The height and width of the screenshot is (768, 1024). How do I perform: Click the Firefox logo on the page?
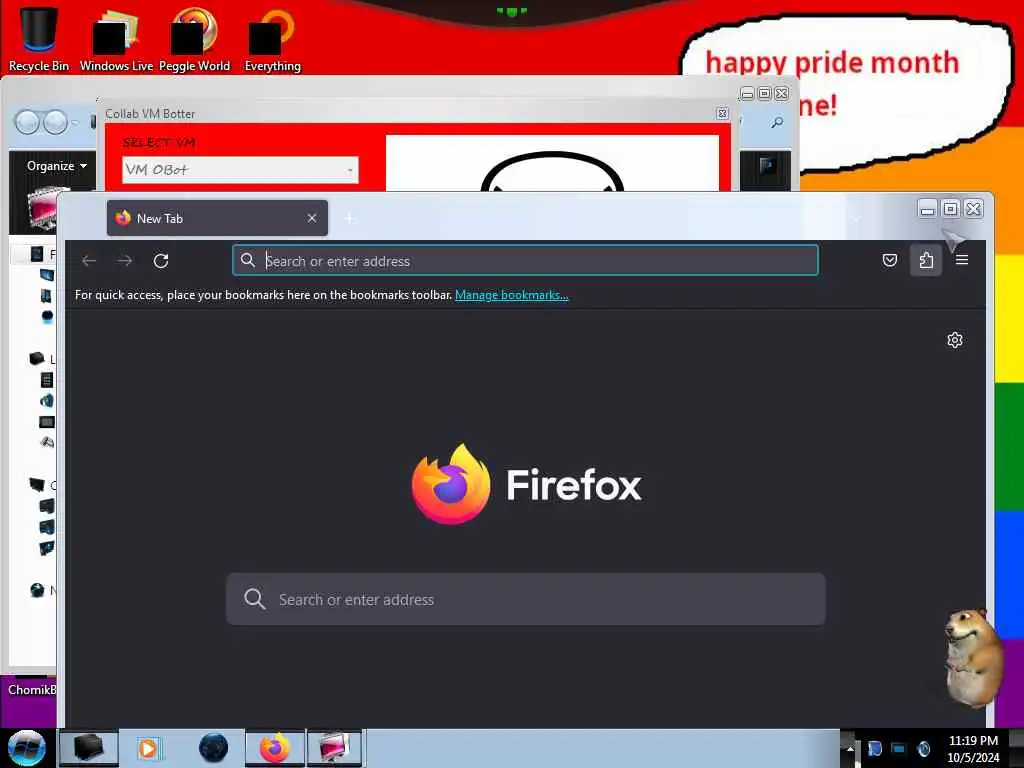click(x=451, y=484)
